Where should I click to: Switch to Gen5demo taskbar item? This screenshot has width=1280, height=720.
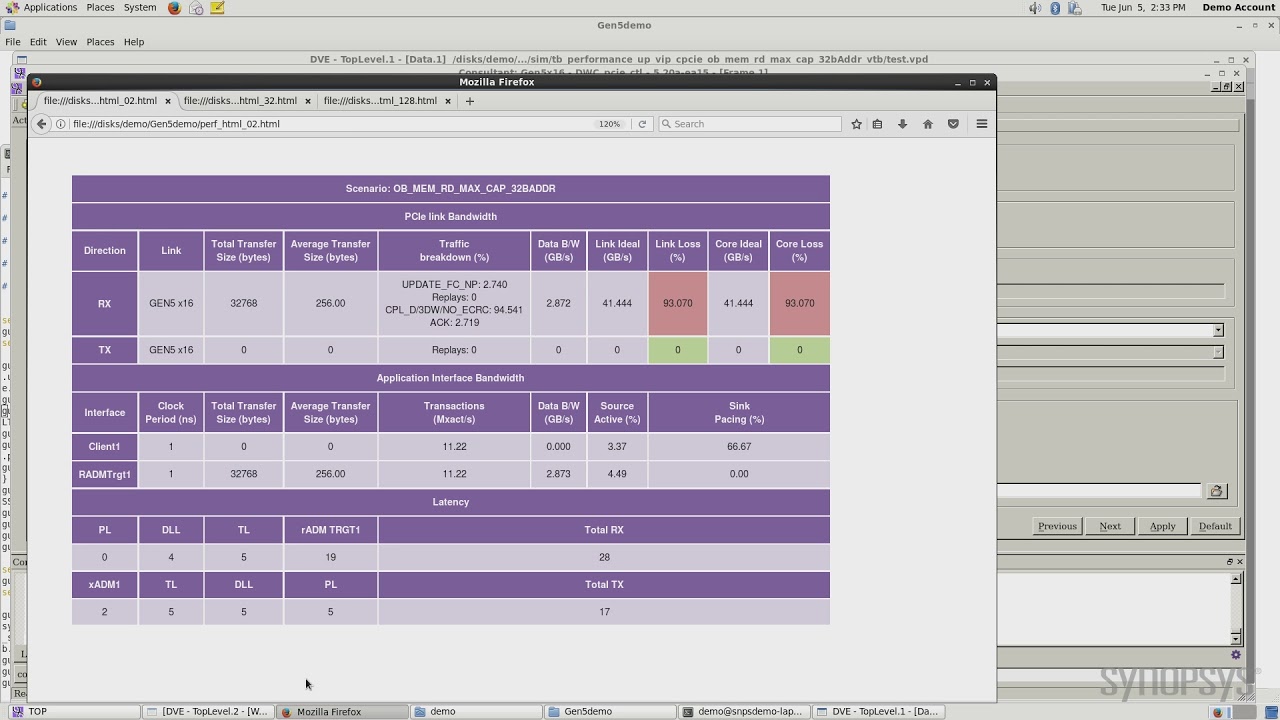click(x=610, y=712)
